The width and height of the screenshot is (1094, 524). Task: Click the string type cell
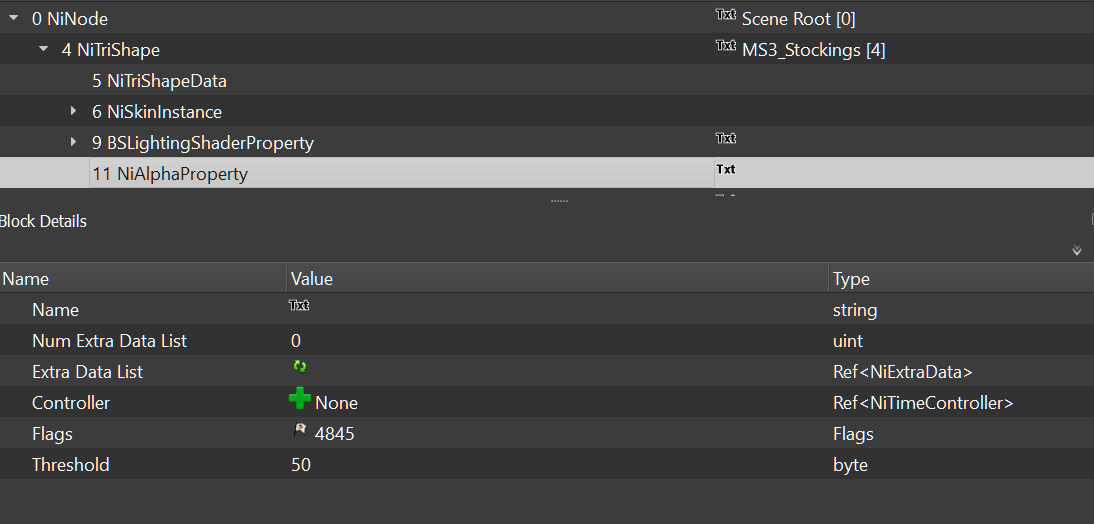pos(855,310)
